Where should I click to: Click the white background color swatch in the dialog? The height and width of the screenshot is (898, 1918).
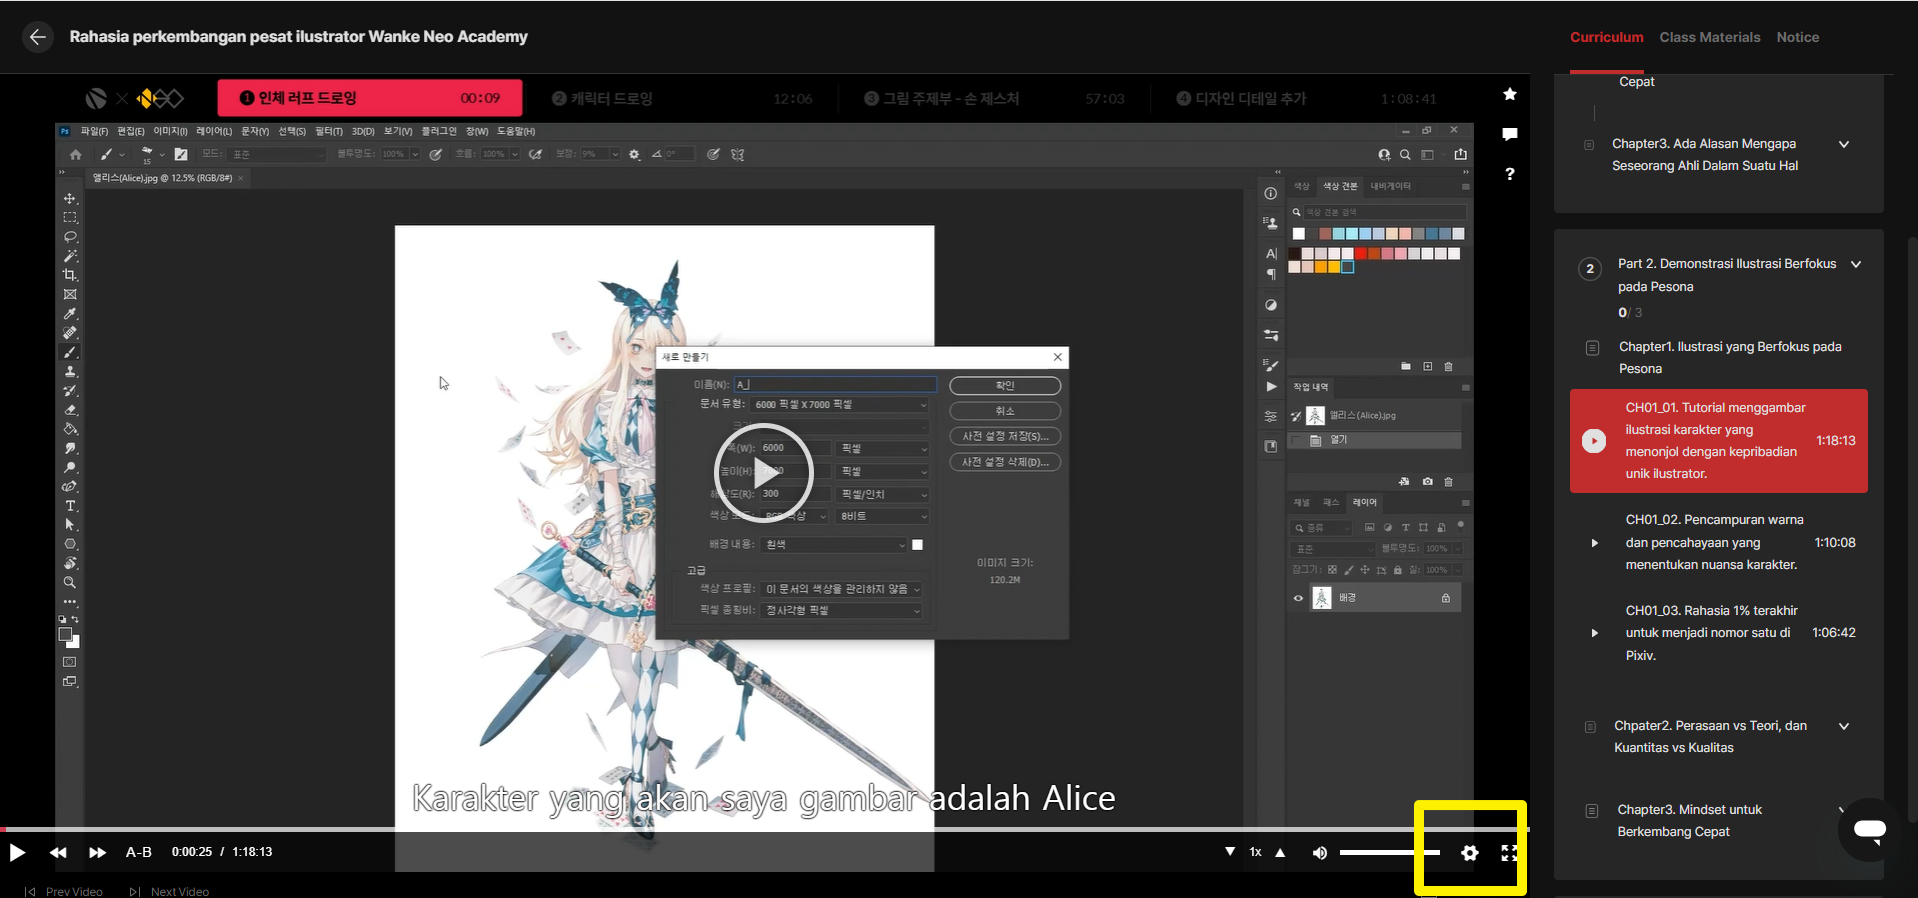[x=917, y=545]
